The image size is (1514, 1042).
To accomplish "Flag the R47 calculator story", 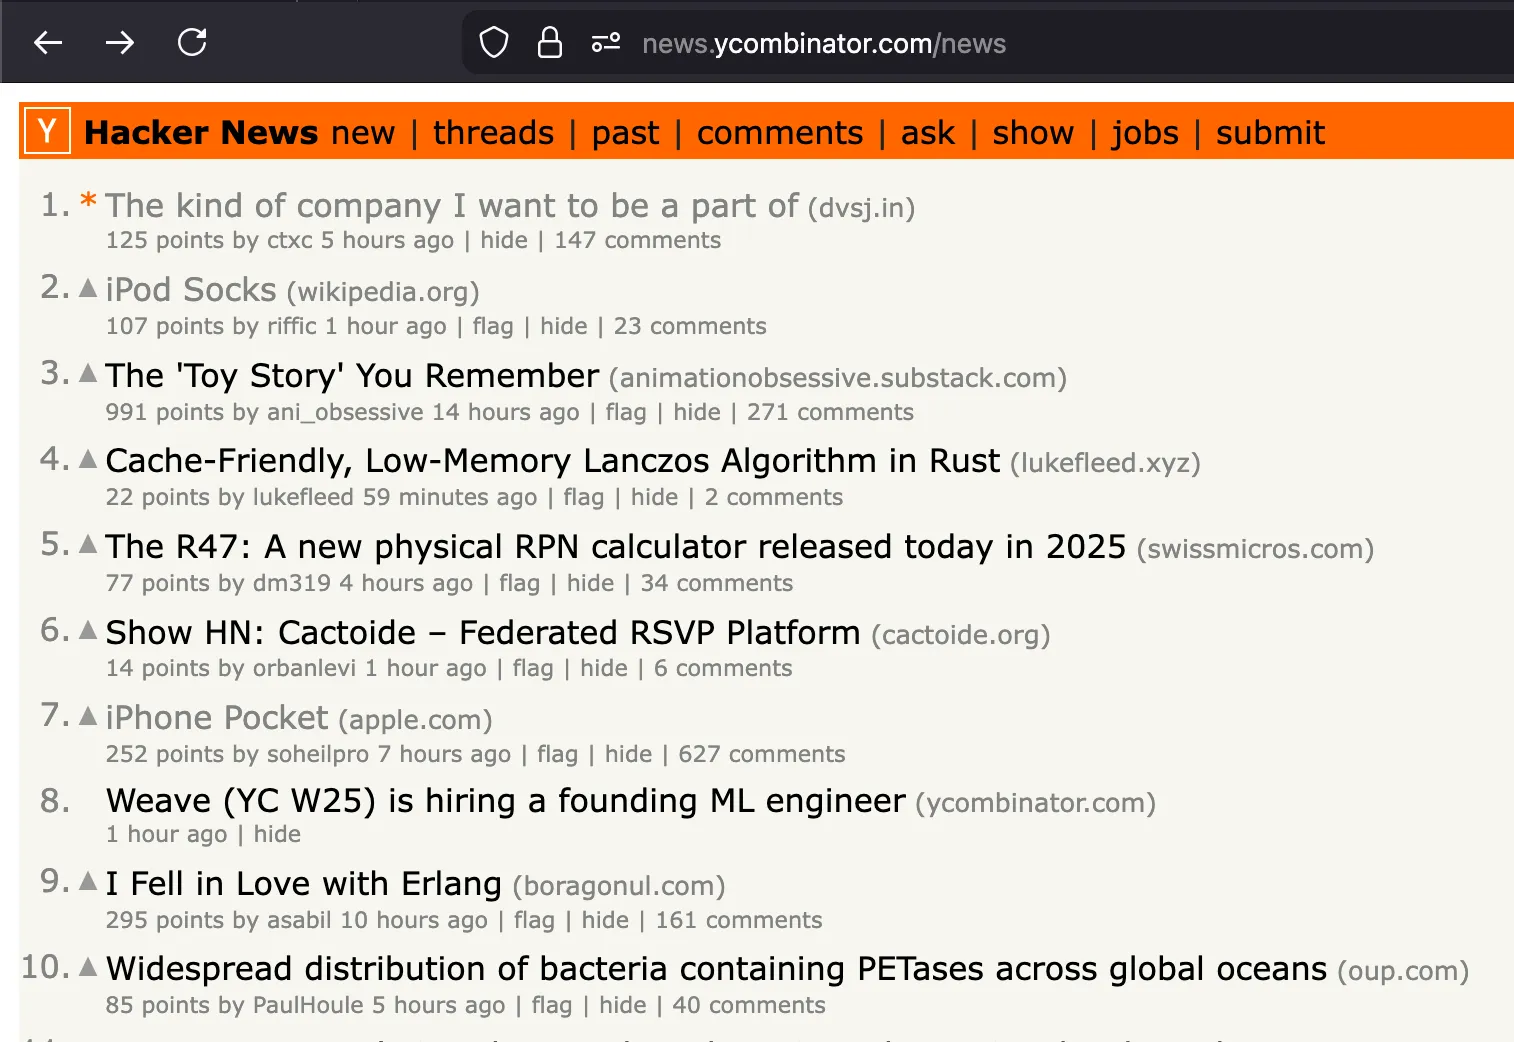I will point(519,583).
